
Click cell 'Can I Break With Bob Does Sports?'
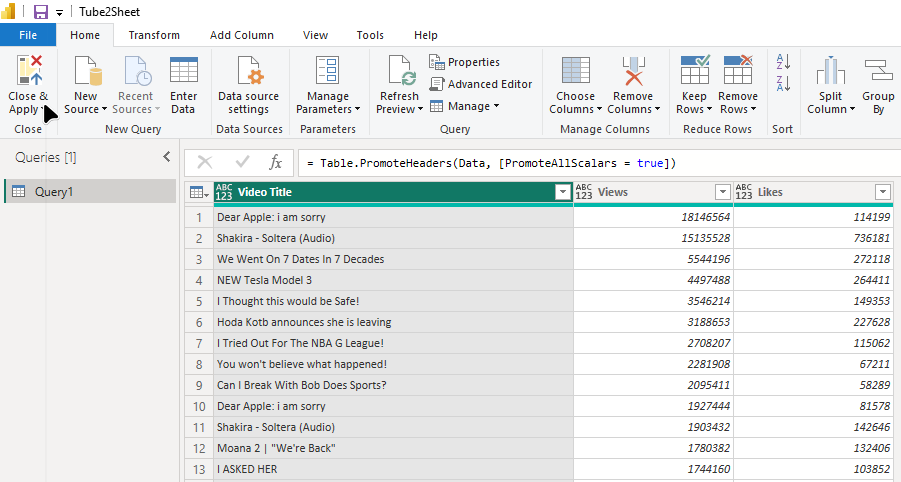tap(394, 385)
